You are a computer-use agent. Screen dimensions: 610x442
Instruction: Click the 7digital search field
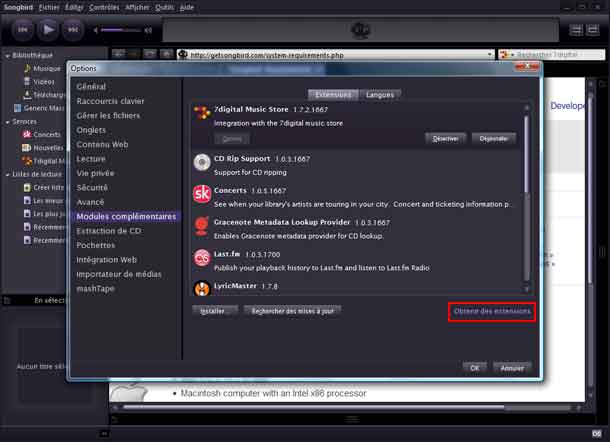[552, 54]
